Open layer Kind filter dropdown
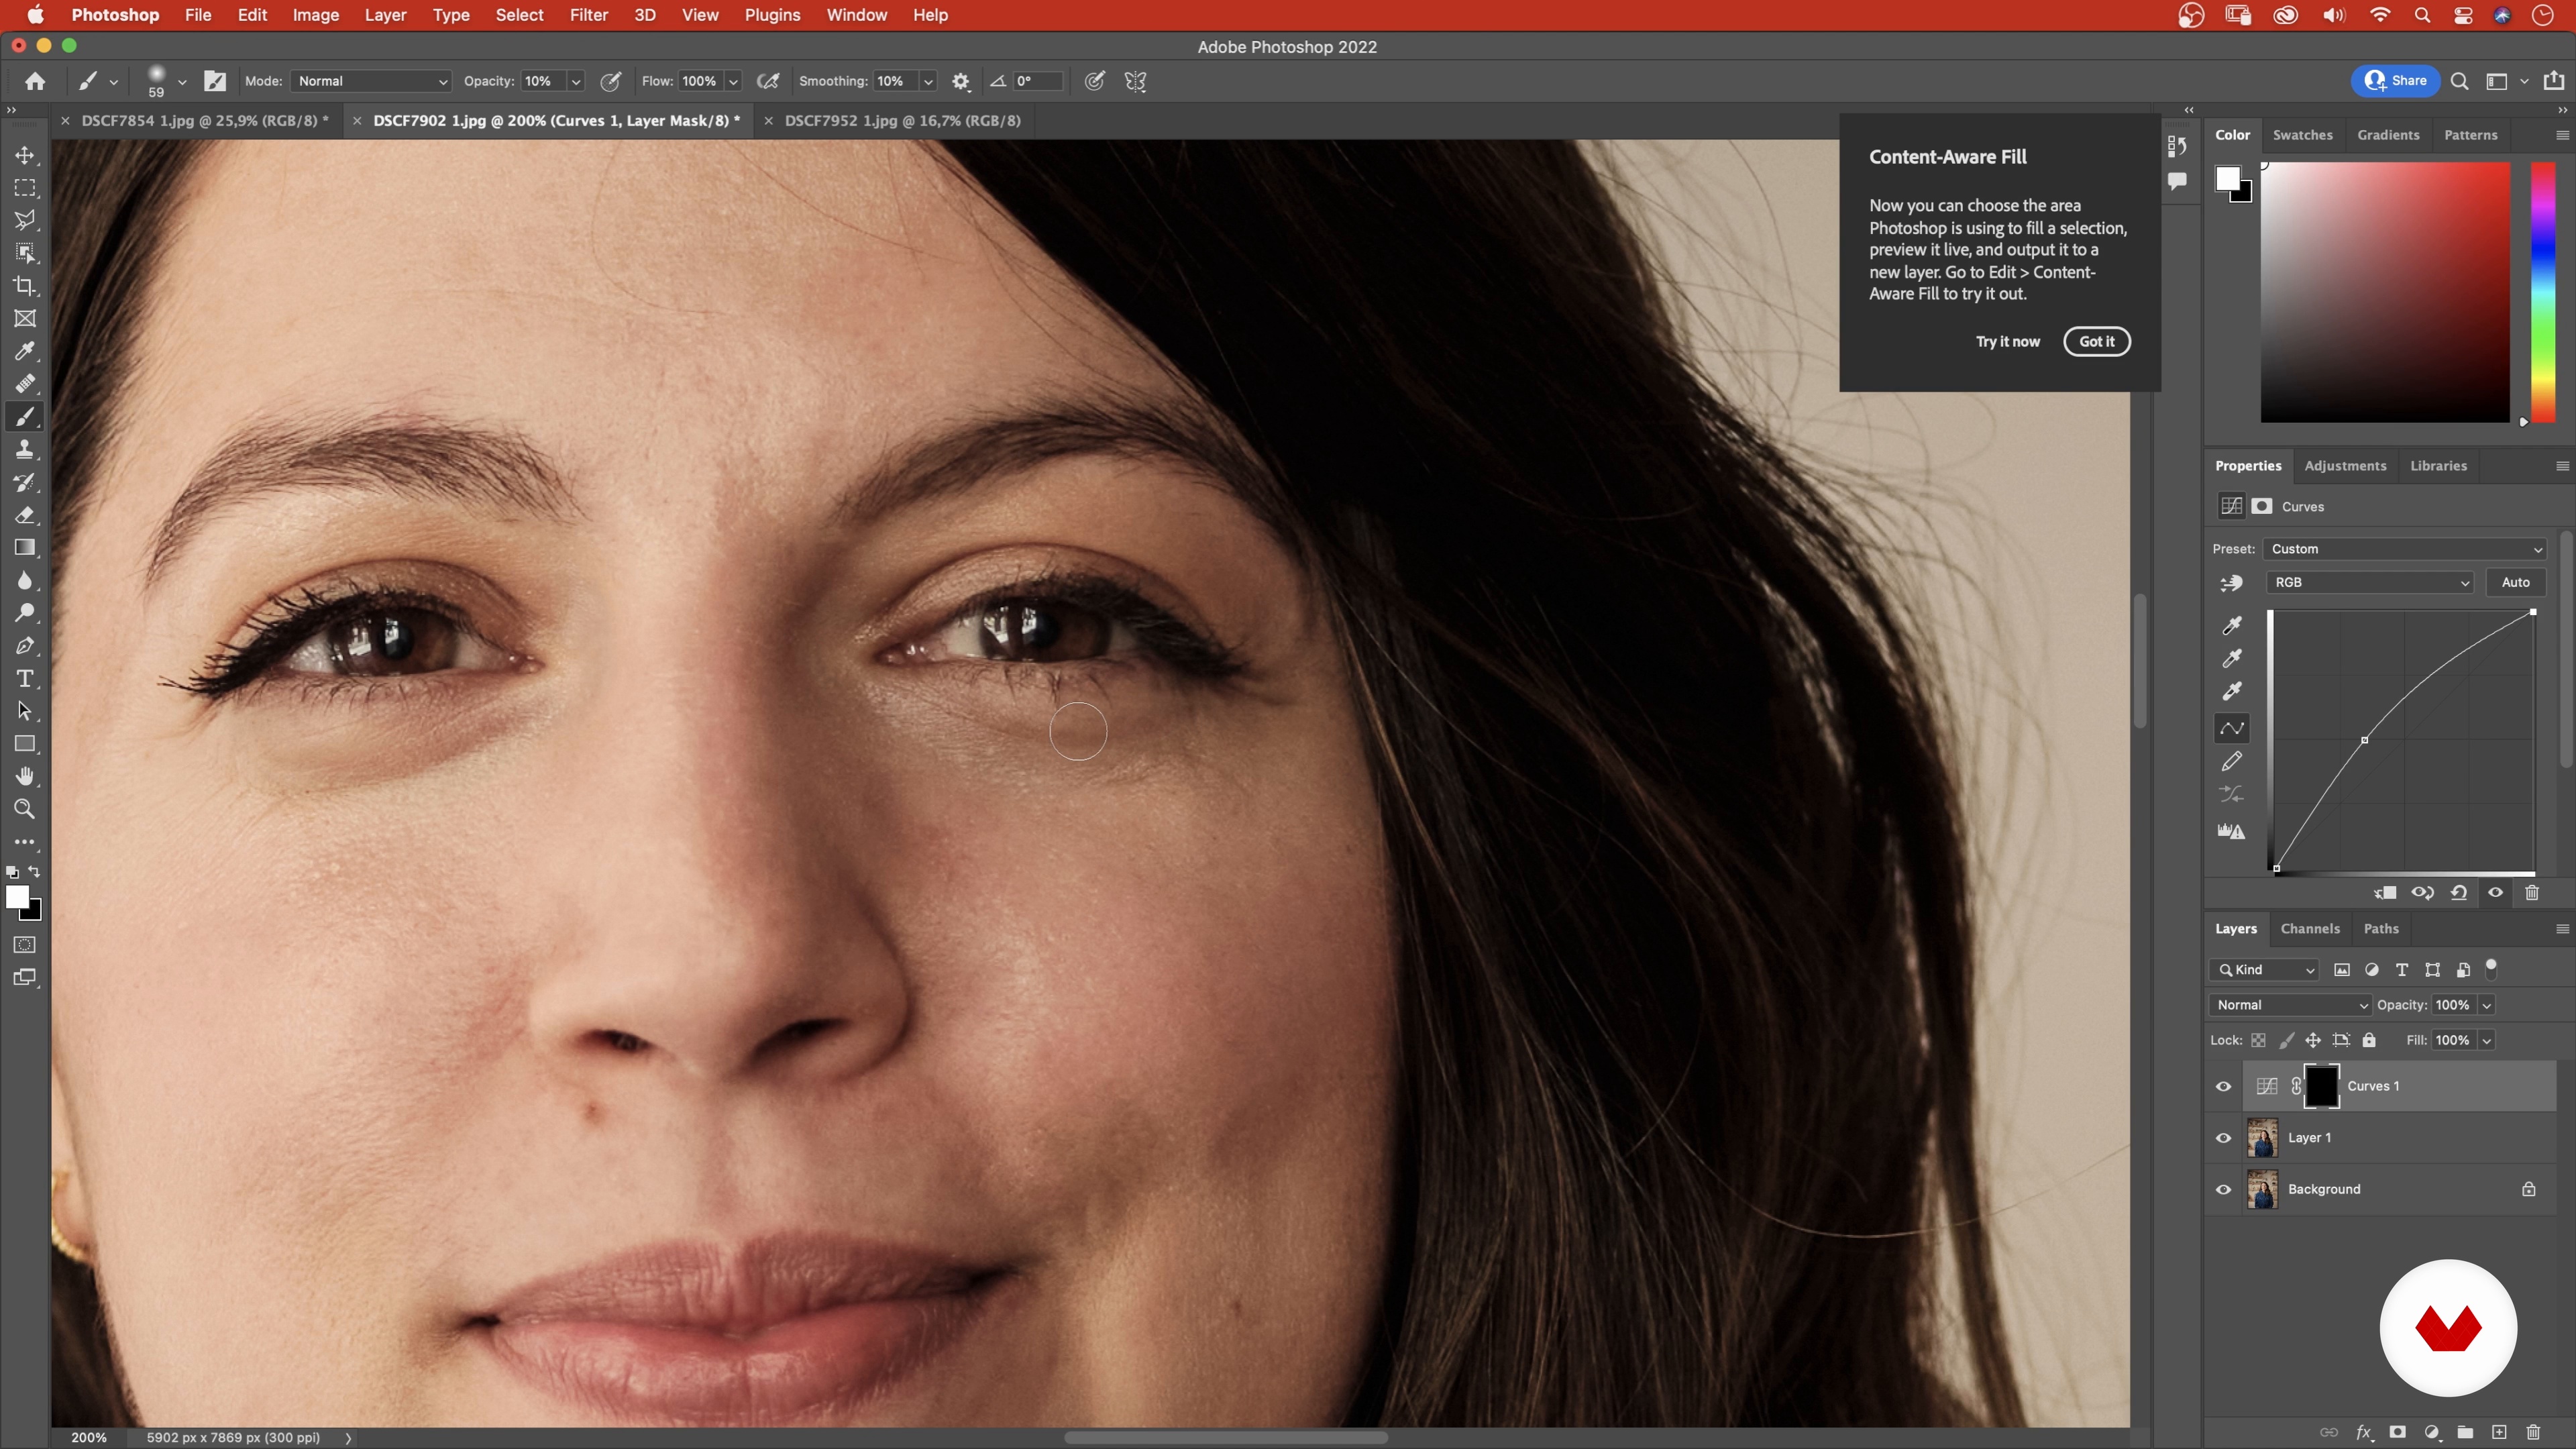The image size is (2576, 1449). point(2265,970)
